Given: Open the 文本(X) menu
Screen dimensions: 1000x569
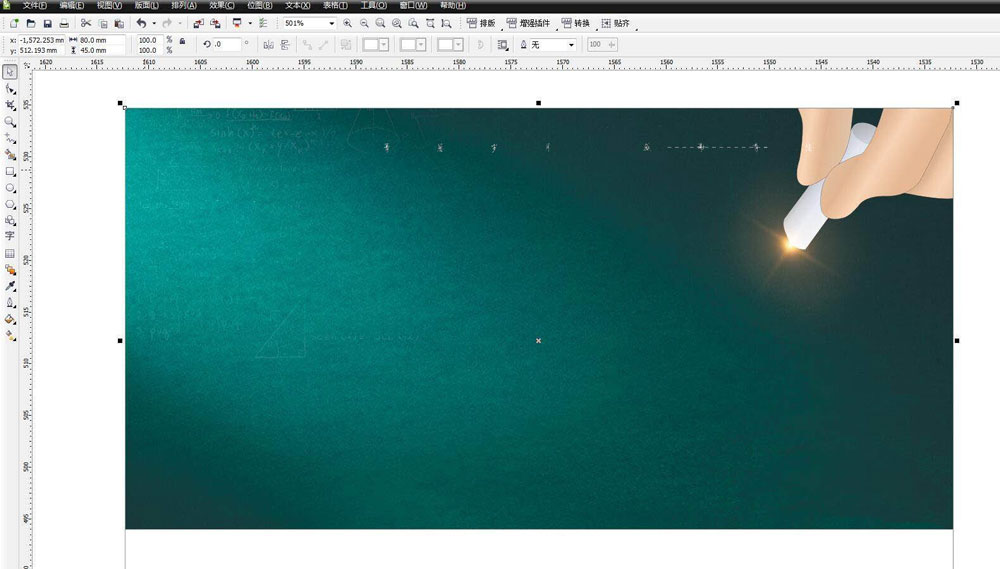Looking at the screenshot, I should click(x=297, y=5).
